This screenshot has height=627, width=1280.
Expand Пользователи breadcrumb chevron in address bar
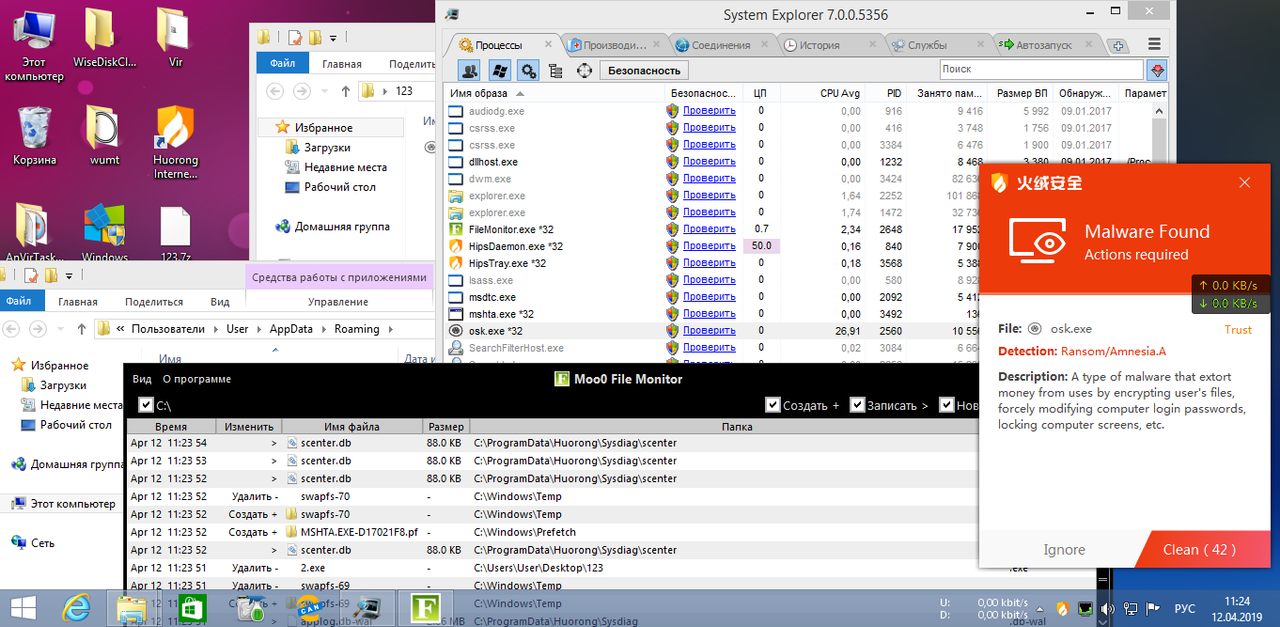click(x=215, y=329)
